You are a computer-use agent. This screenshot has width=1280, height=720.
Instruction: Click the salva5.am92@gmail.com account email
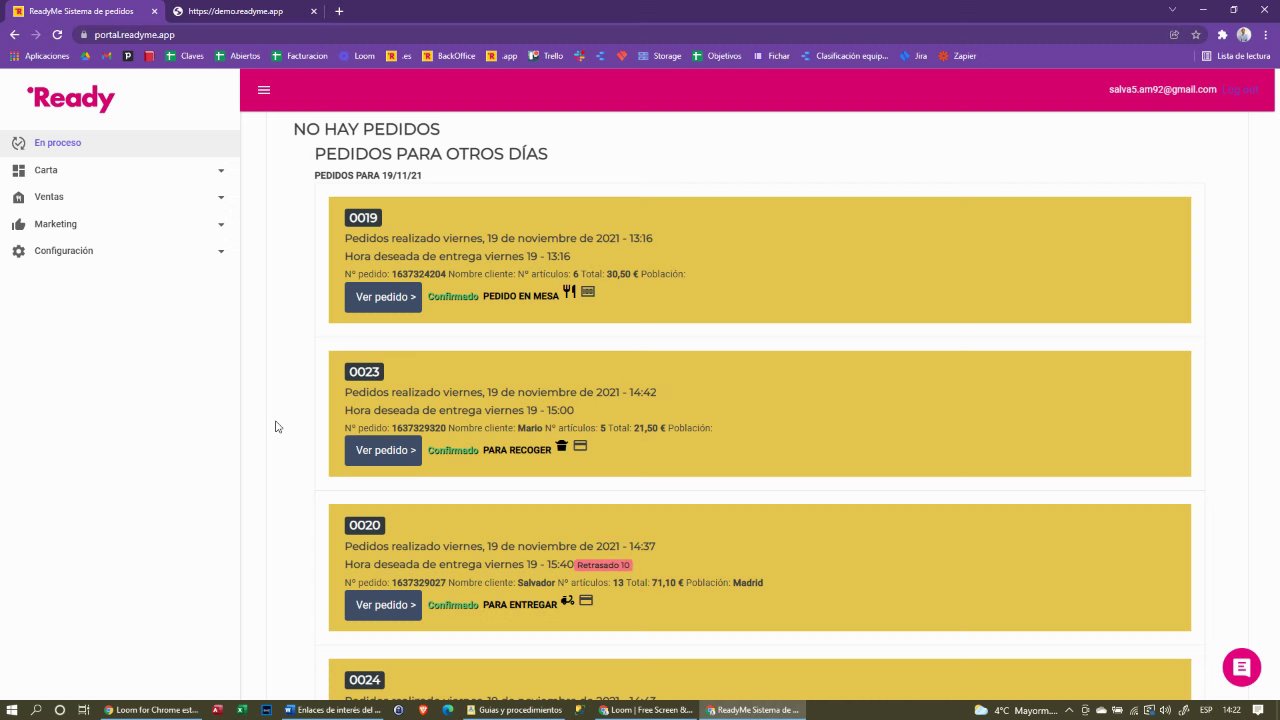1162,90
